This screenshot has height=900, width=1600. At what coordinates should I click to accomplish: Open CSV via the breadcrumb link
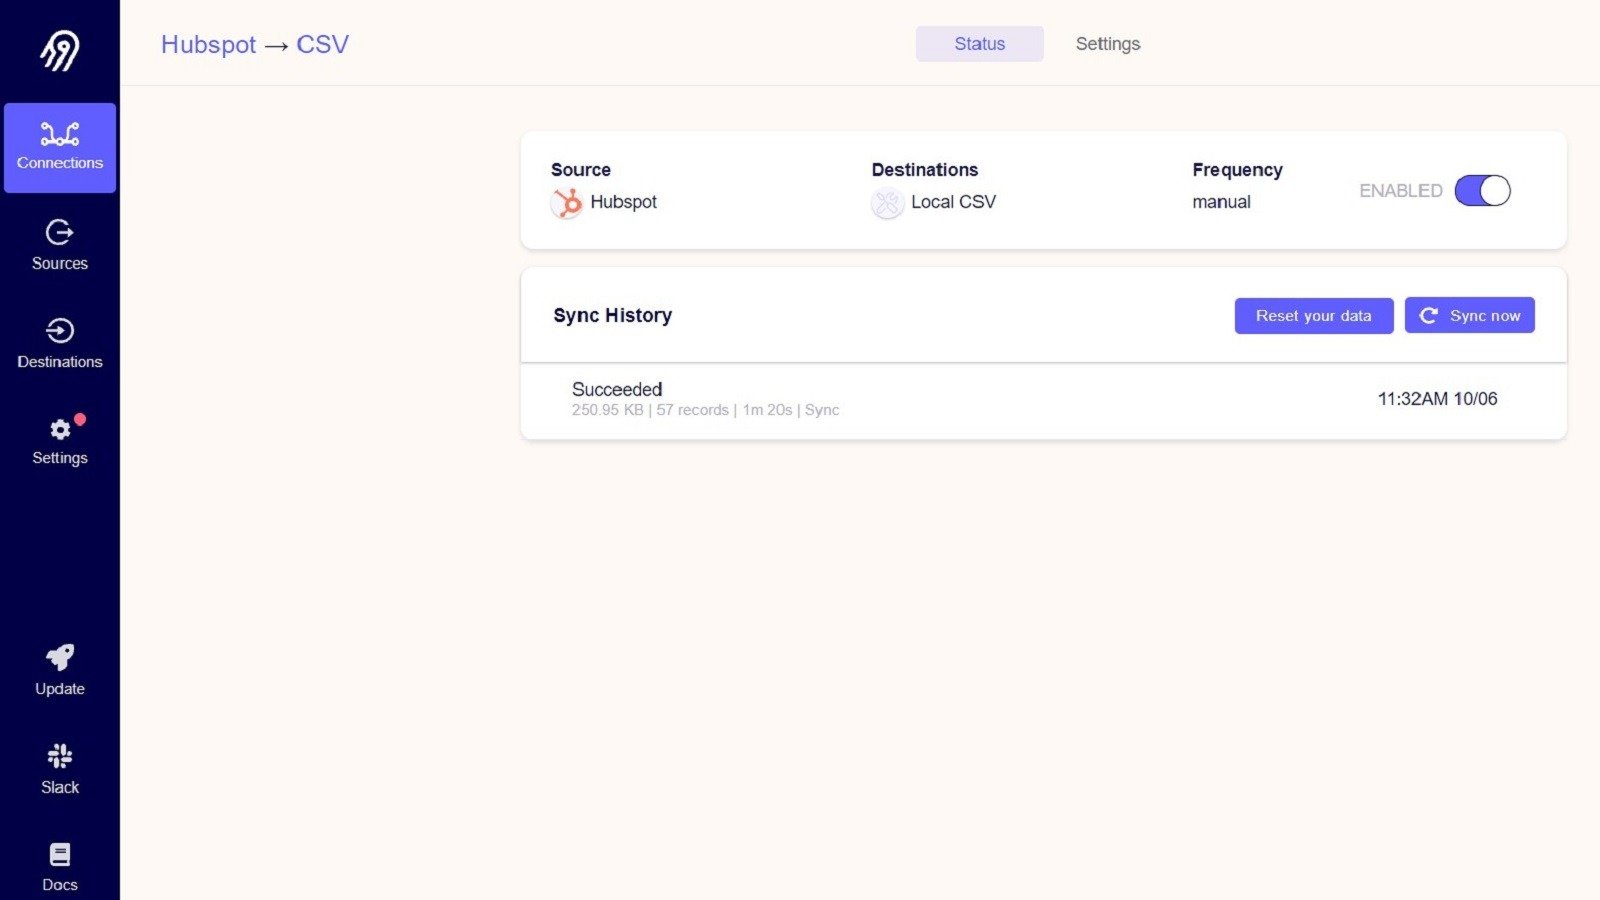(x=323, y=44)
